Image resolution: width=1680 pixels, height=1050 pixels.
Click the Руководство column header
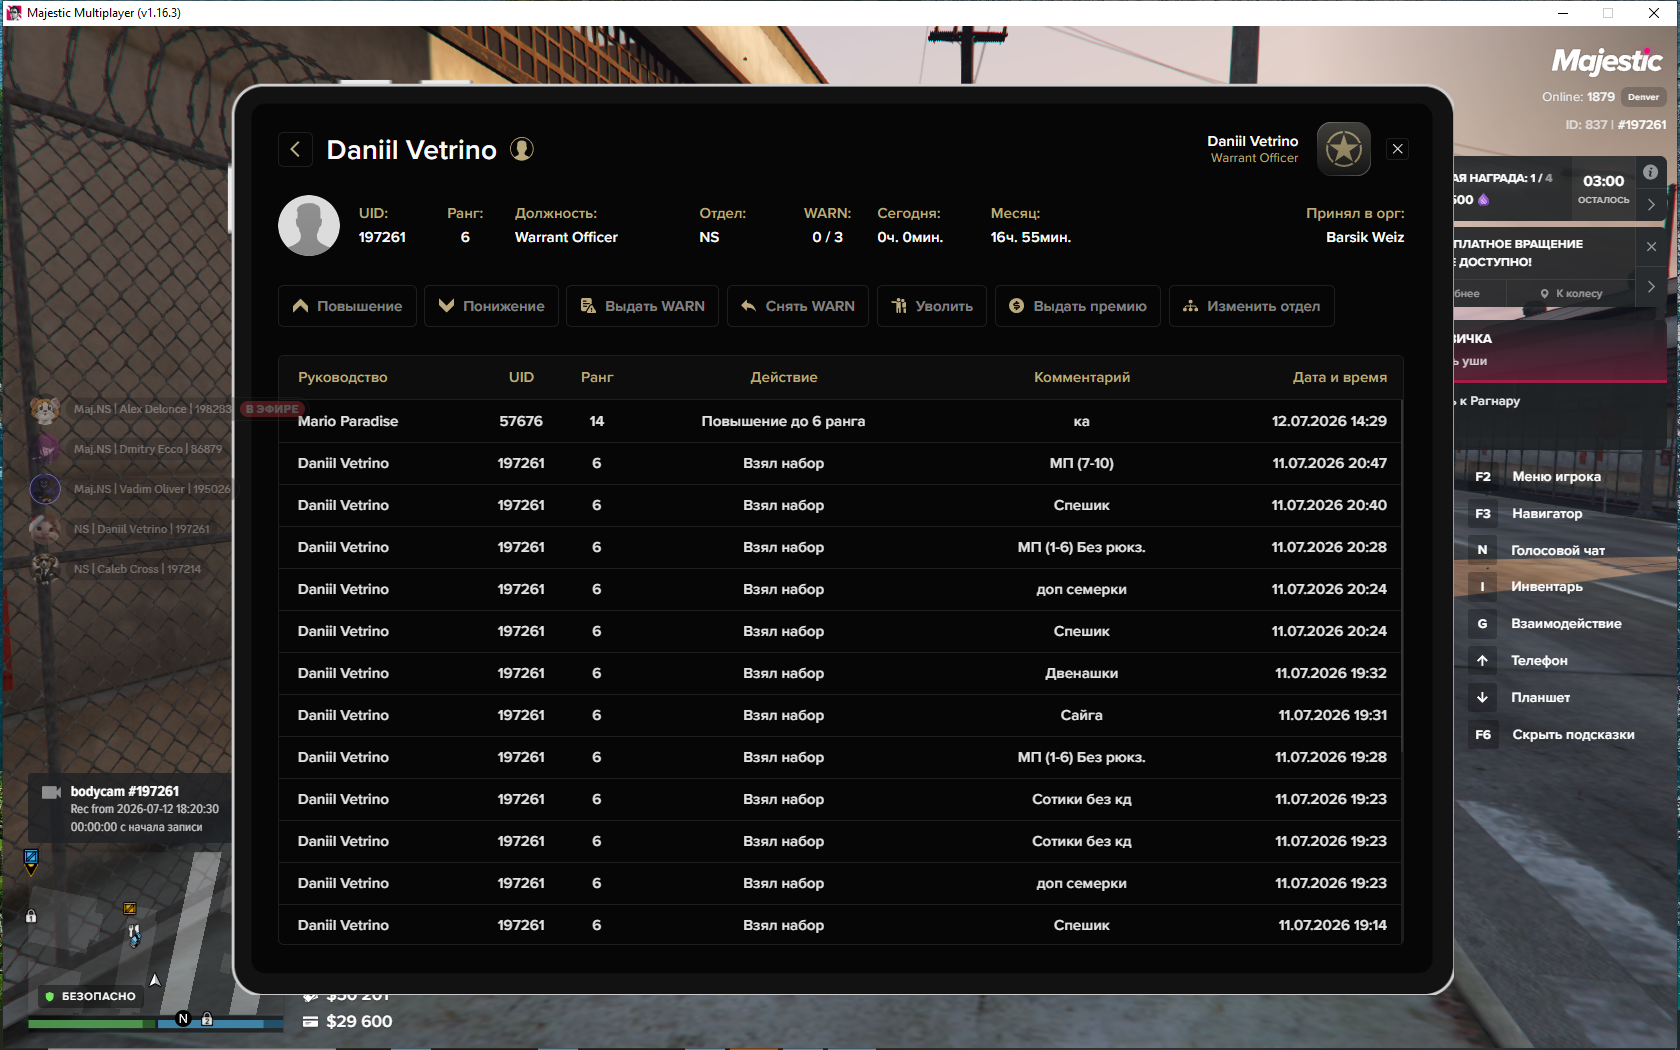pos(342,377)
